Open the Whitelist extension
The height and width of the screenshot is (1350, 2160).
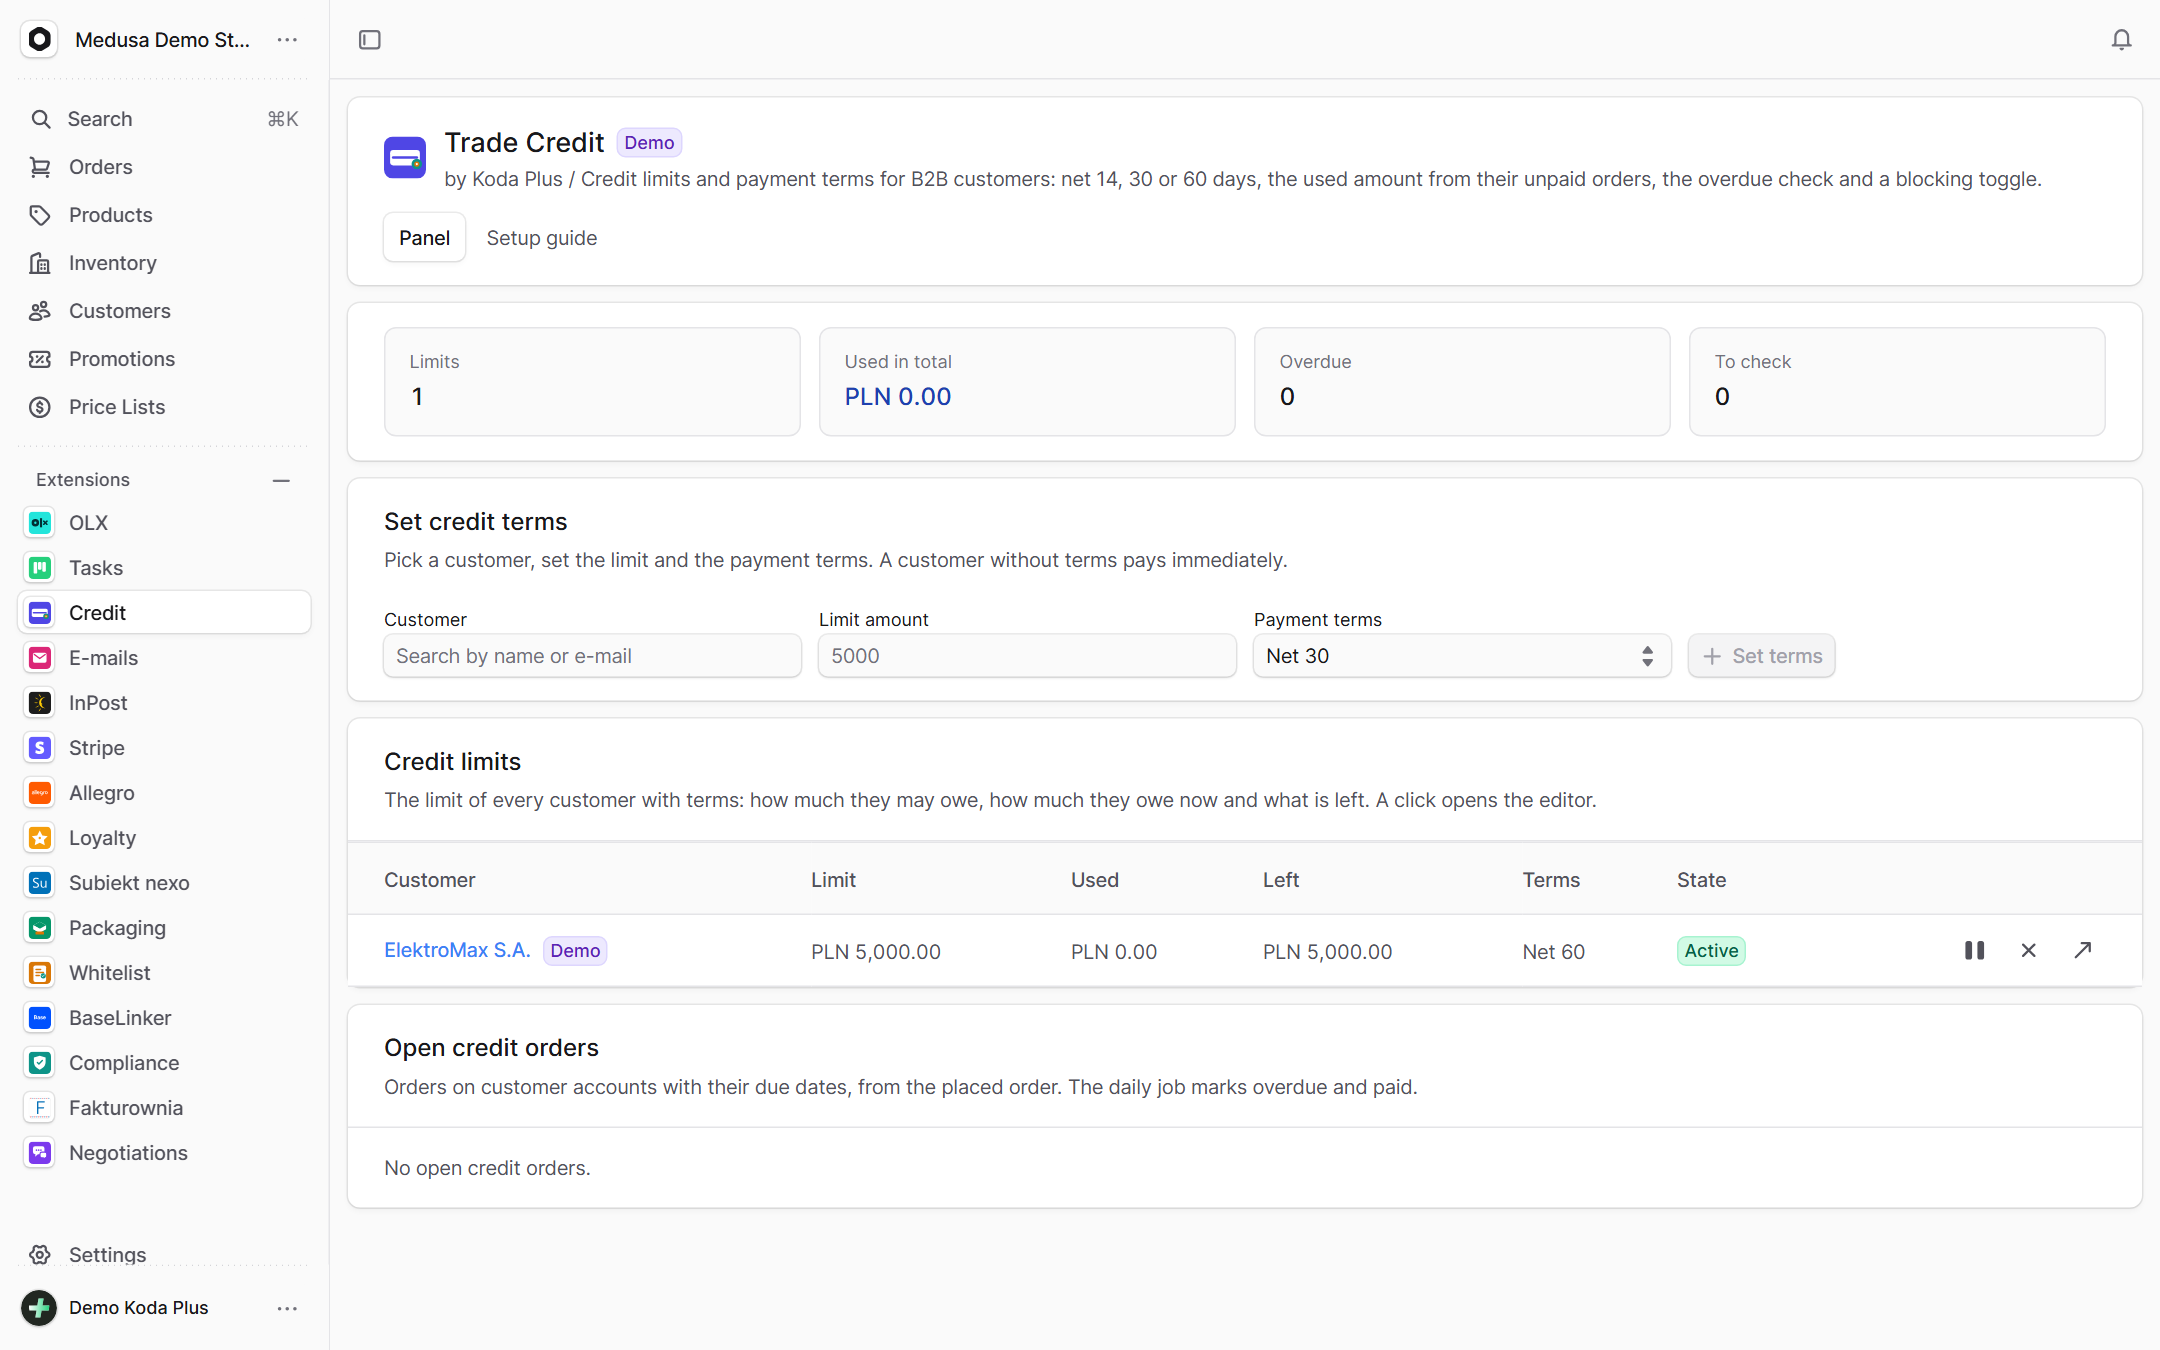click(x=165, y=973)
